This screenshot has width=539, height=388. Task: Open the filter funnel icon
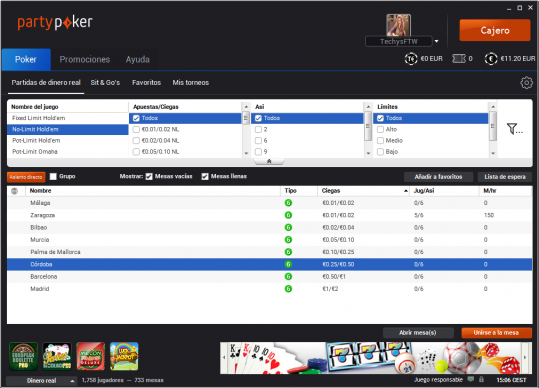[x=514, y=129]
